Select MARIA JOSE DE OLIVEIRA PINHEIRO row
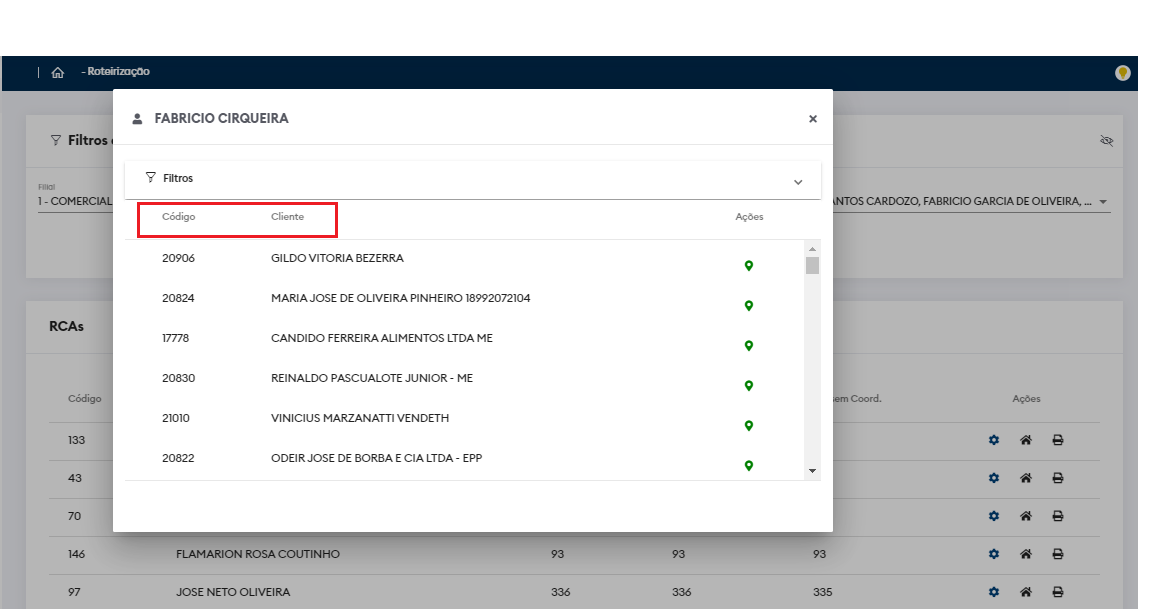 coord(400,298)
